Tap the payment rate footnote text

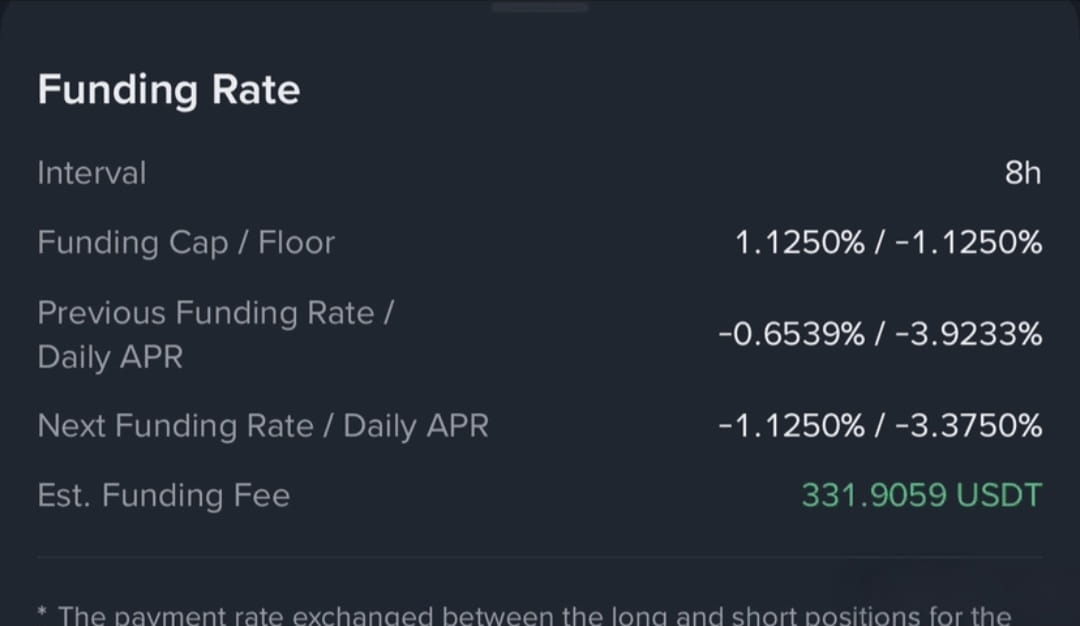(x=534, y=615)
